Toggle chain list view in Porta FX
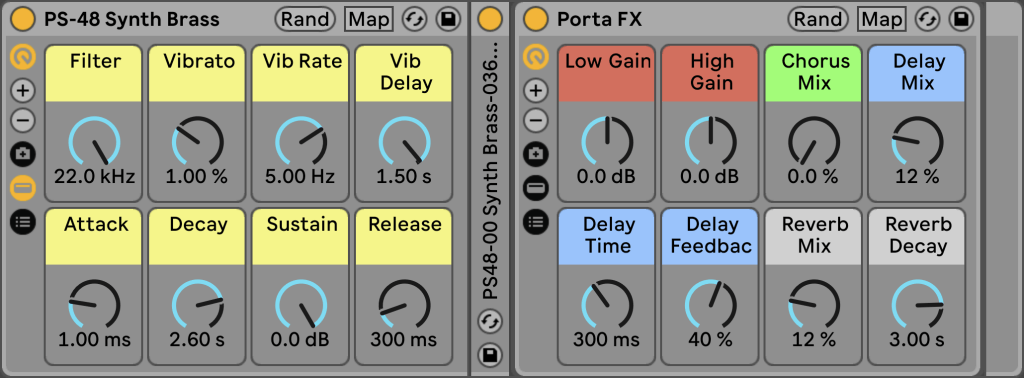Screen dimensions: 1024x378 tap(537, 222)
